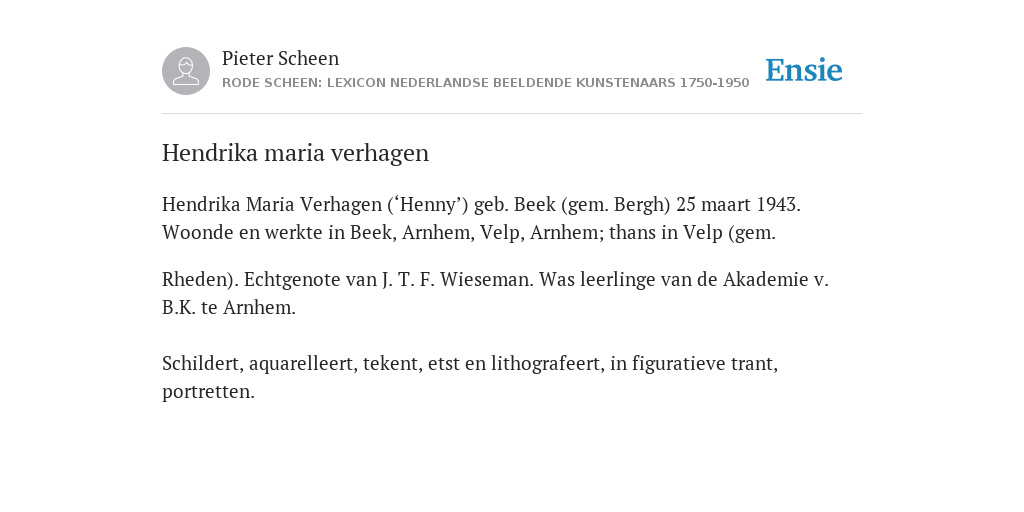Click the grey author avatar icon
1024x512 pixels.
coord(186,71)
